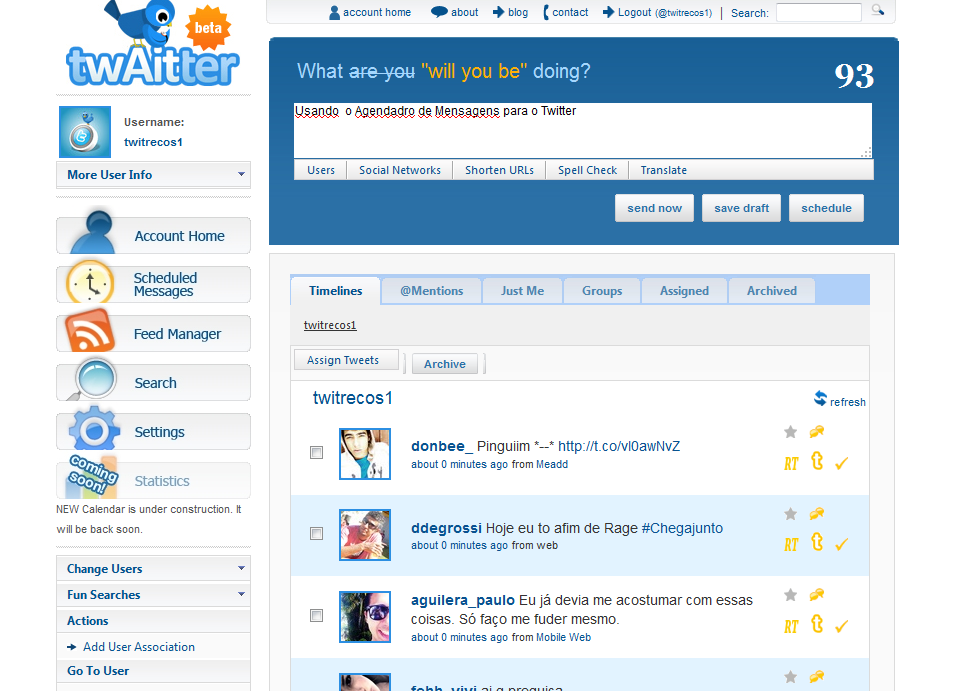
Task: Click the RT icon on donbee_ tweet
Action: click(791, 464)
